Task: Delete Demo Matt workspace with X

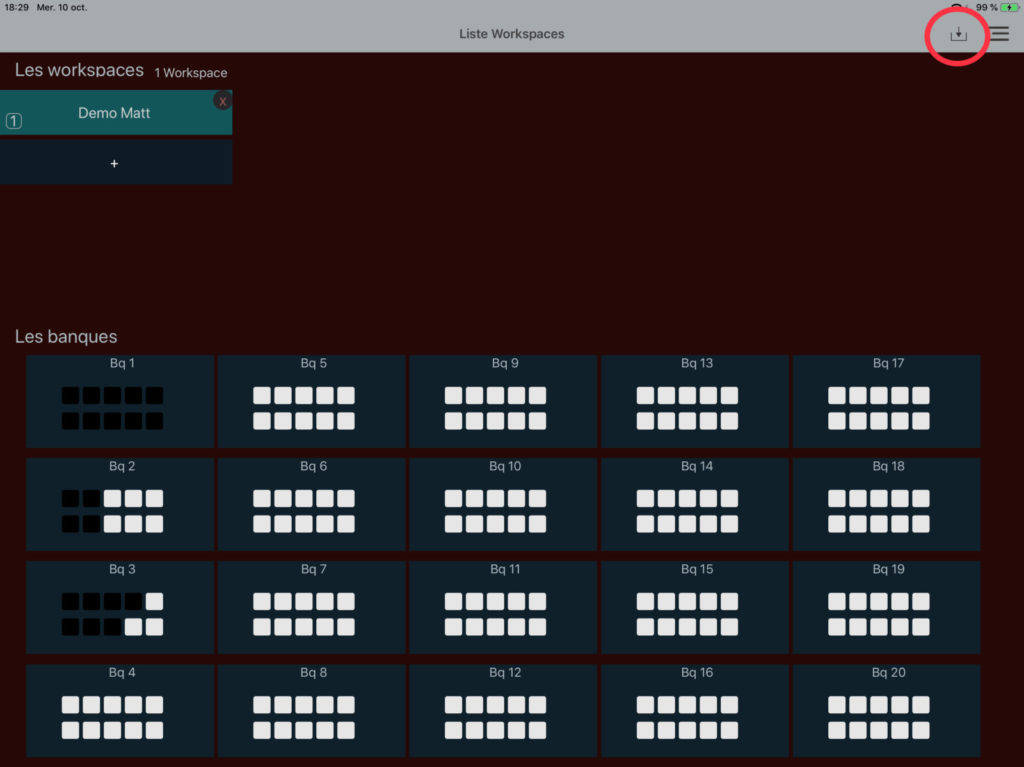Action: tap(222, 101)
